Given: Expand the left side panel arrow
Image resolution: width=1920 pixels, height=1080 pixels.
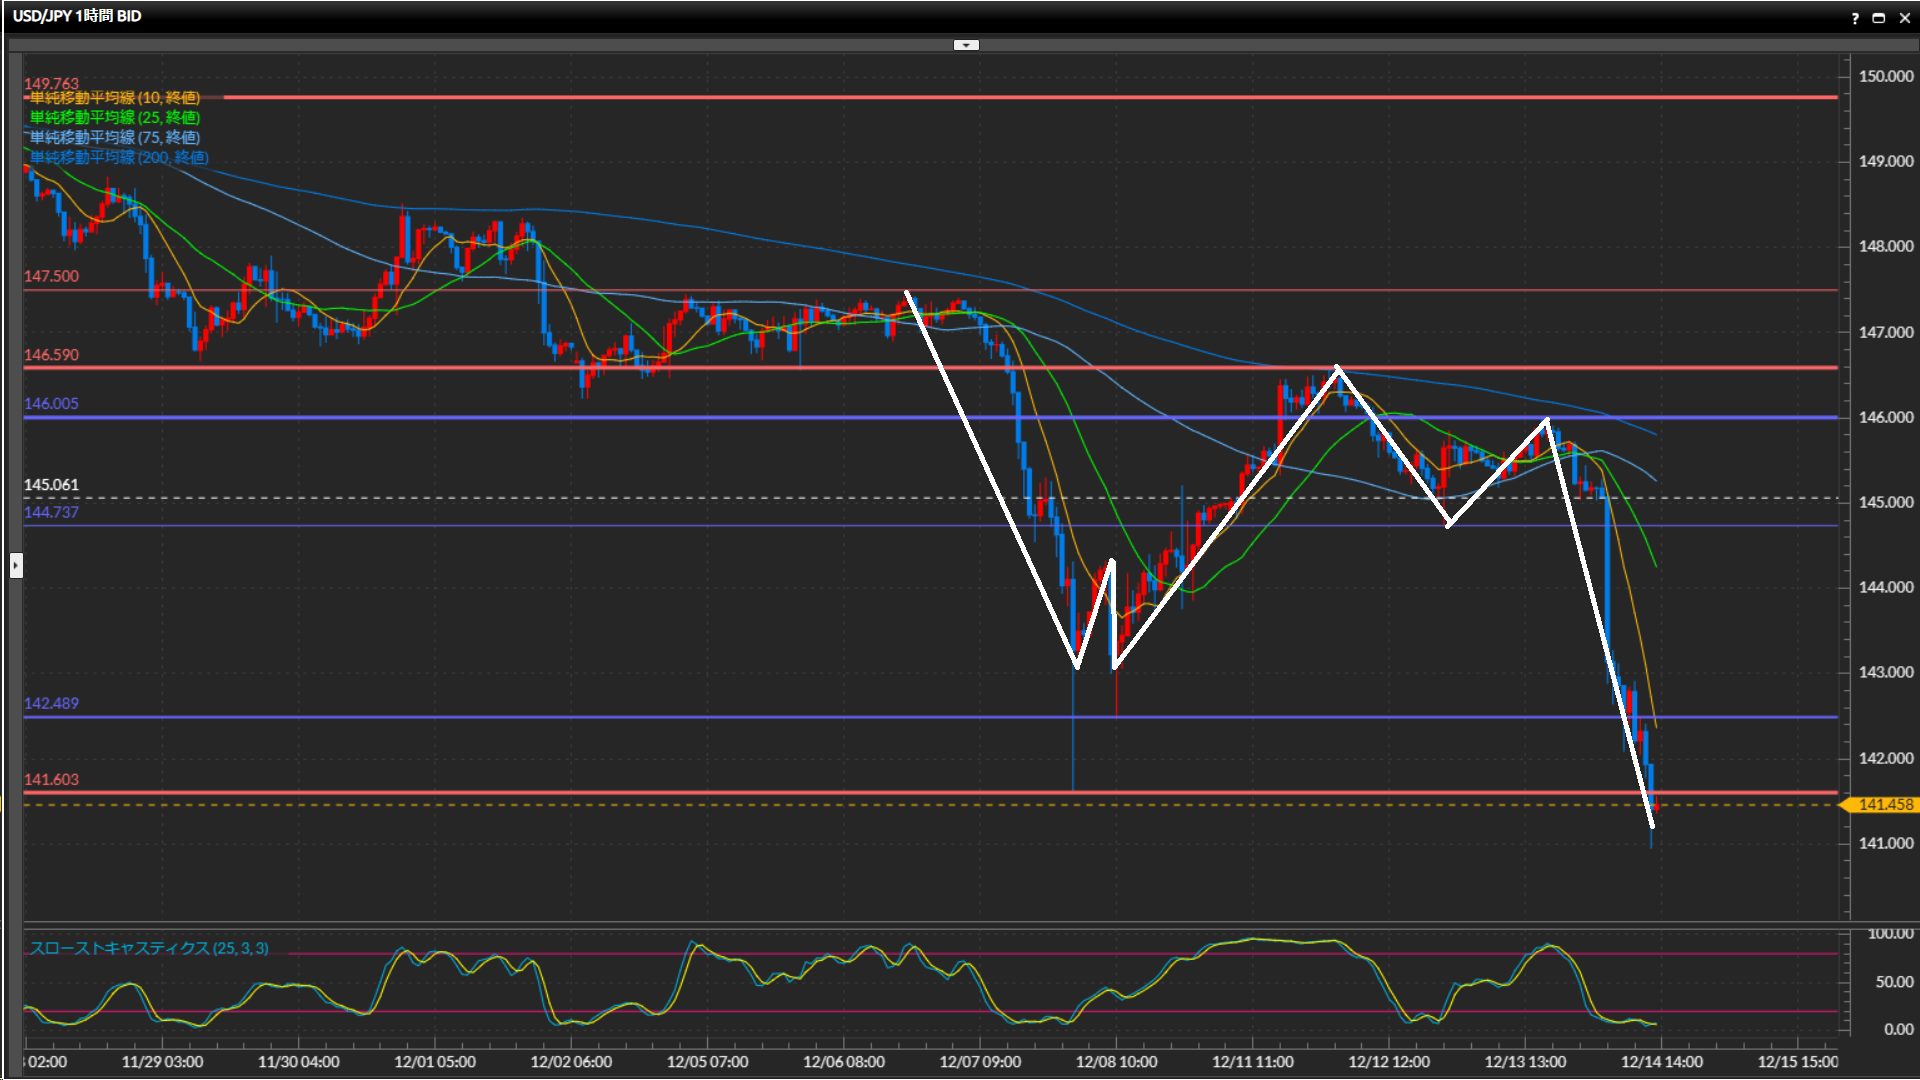Looking at the screenshot, I should tap(16, 566).
